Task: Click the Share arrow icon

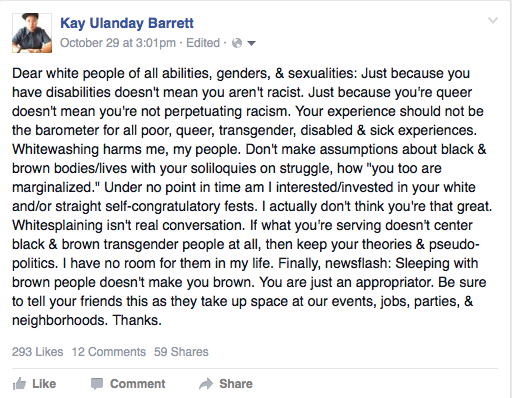Action: coord(206,384)
